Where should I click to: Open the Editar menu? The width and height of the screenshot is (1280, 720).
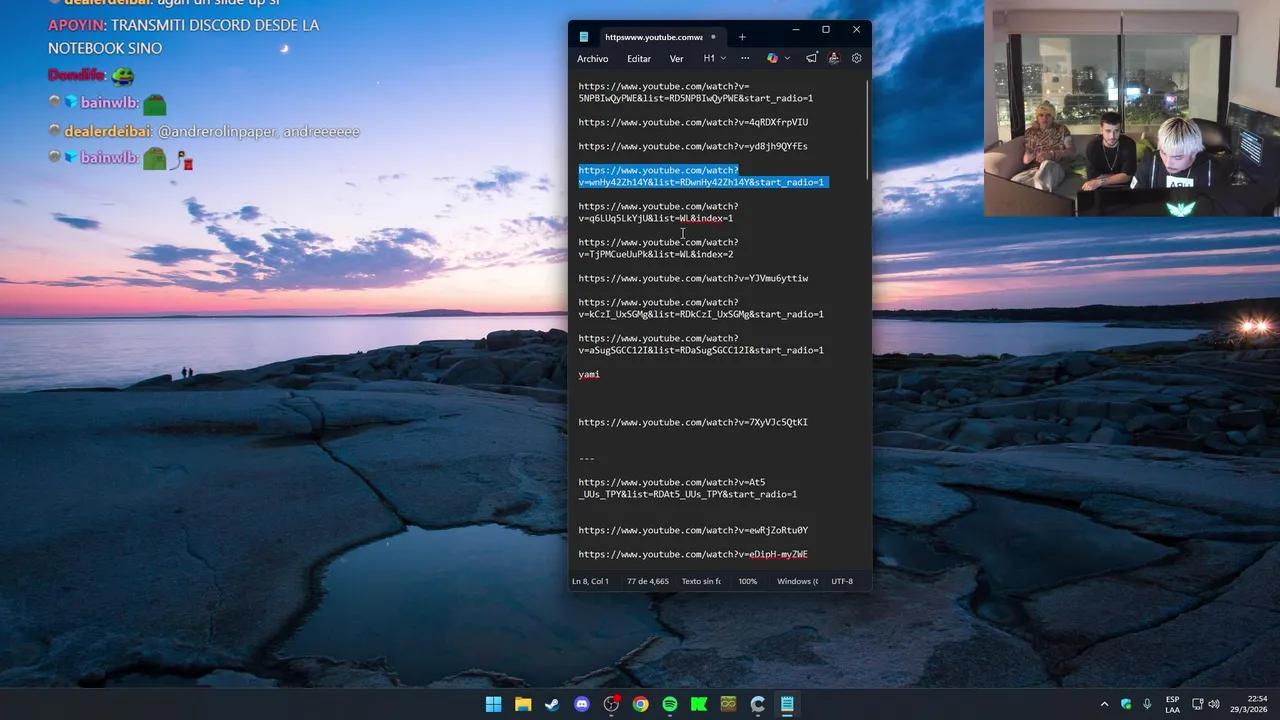click(639, 59)
